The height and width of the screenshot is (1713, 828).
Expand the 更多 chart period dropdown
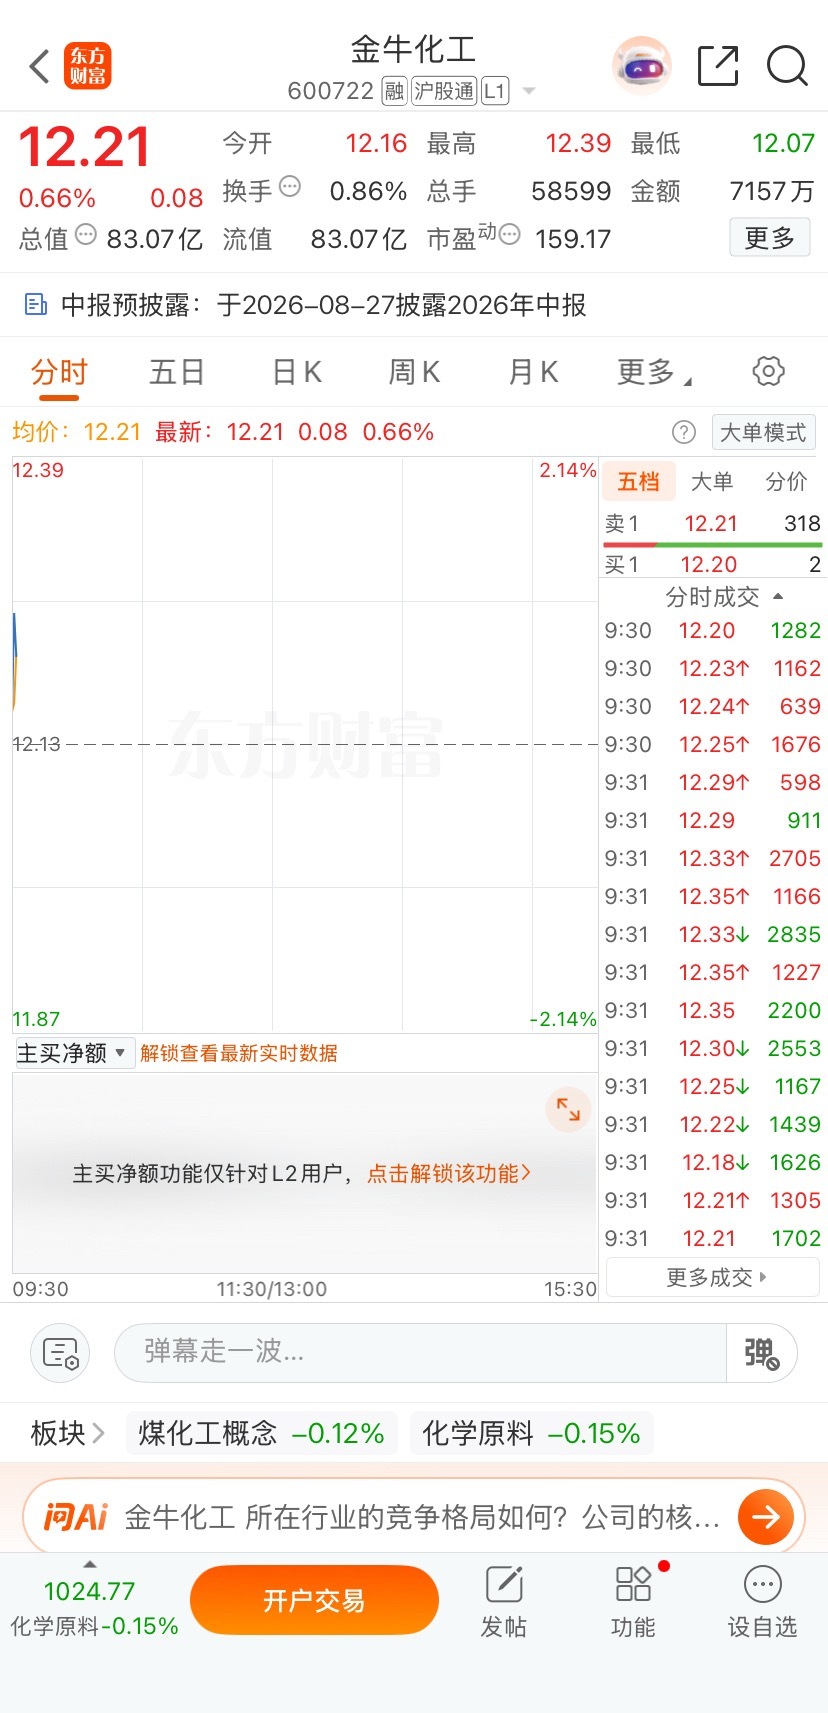click(654, 372)
